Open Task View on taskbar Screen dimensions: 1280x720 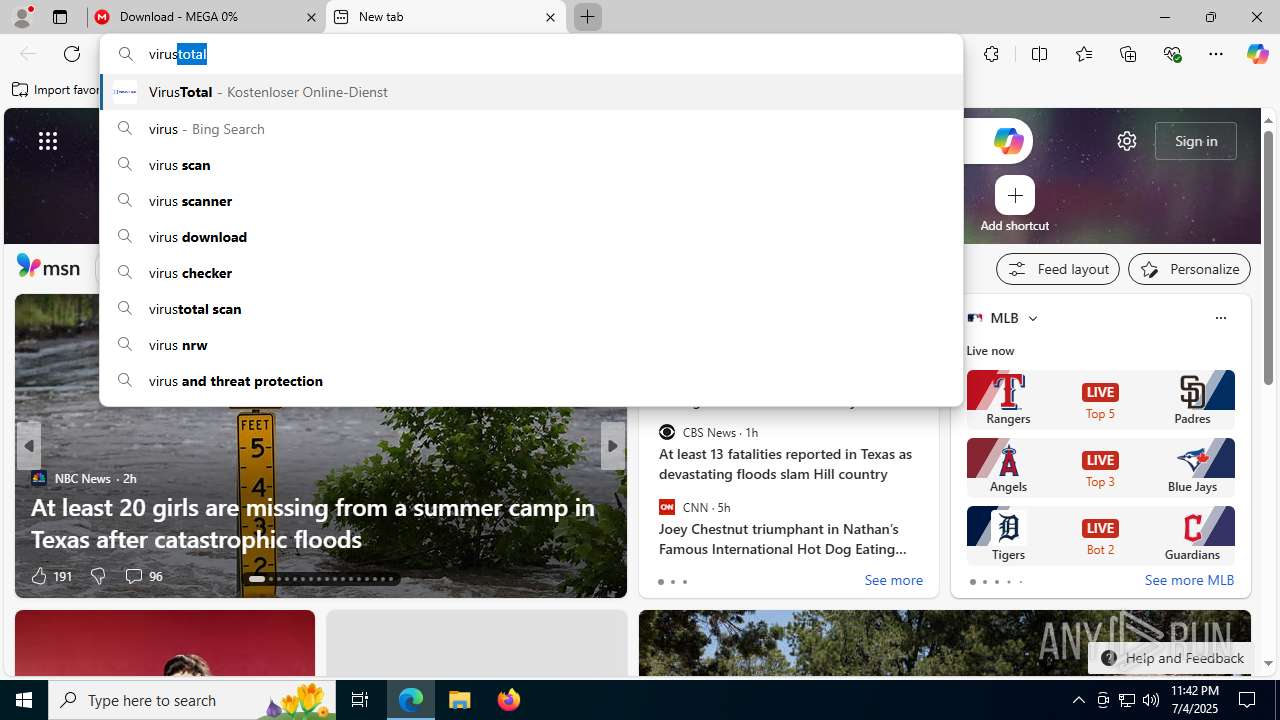tap(360, 700)
